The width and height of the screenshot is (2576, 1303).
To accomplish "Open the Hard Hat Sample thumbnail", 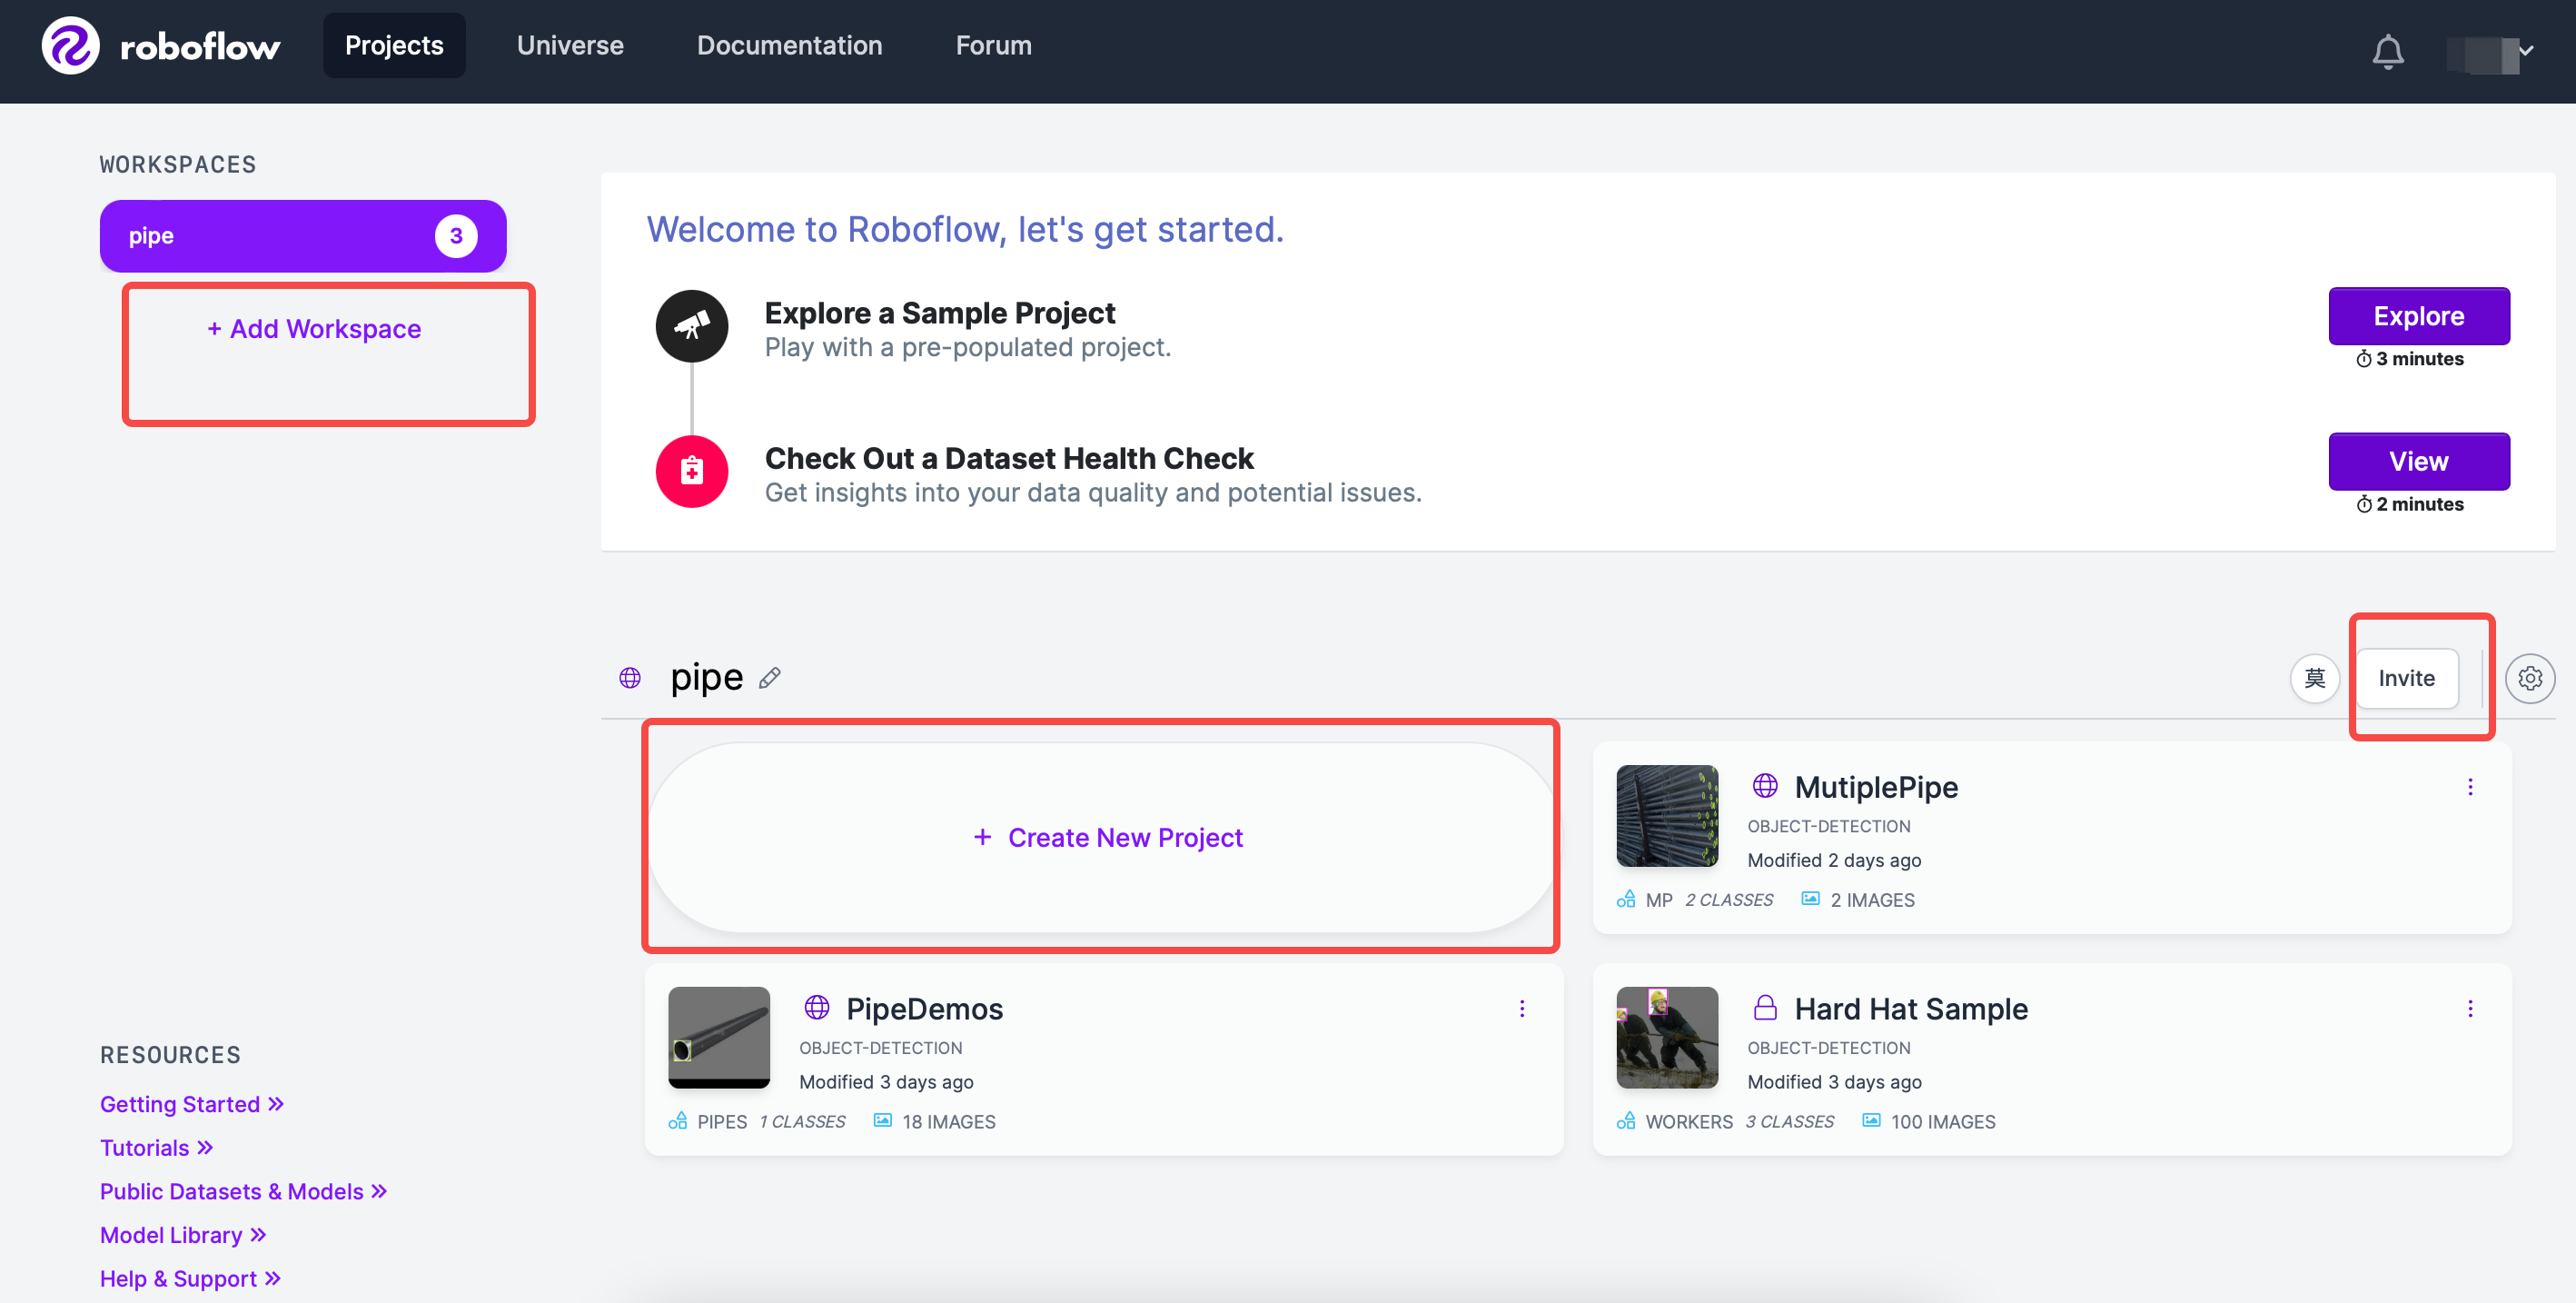I will (x=1666, y=1037).
